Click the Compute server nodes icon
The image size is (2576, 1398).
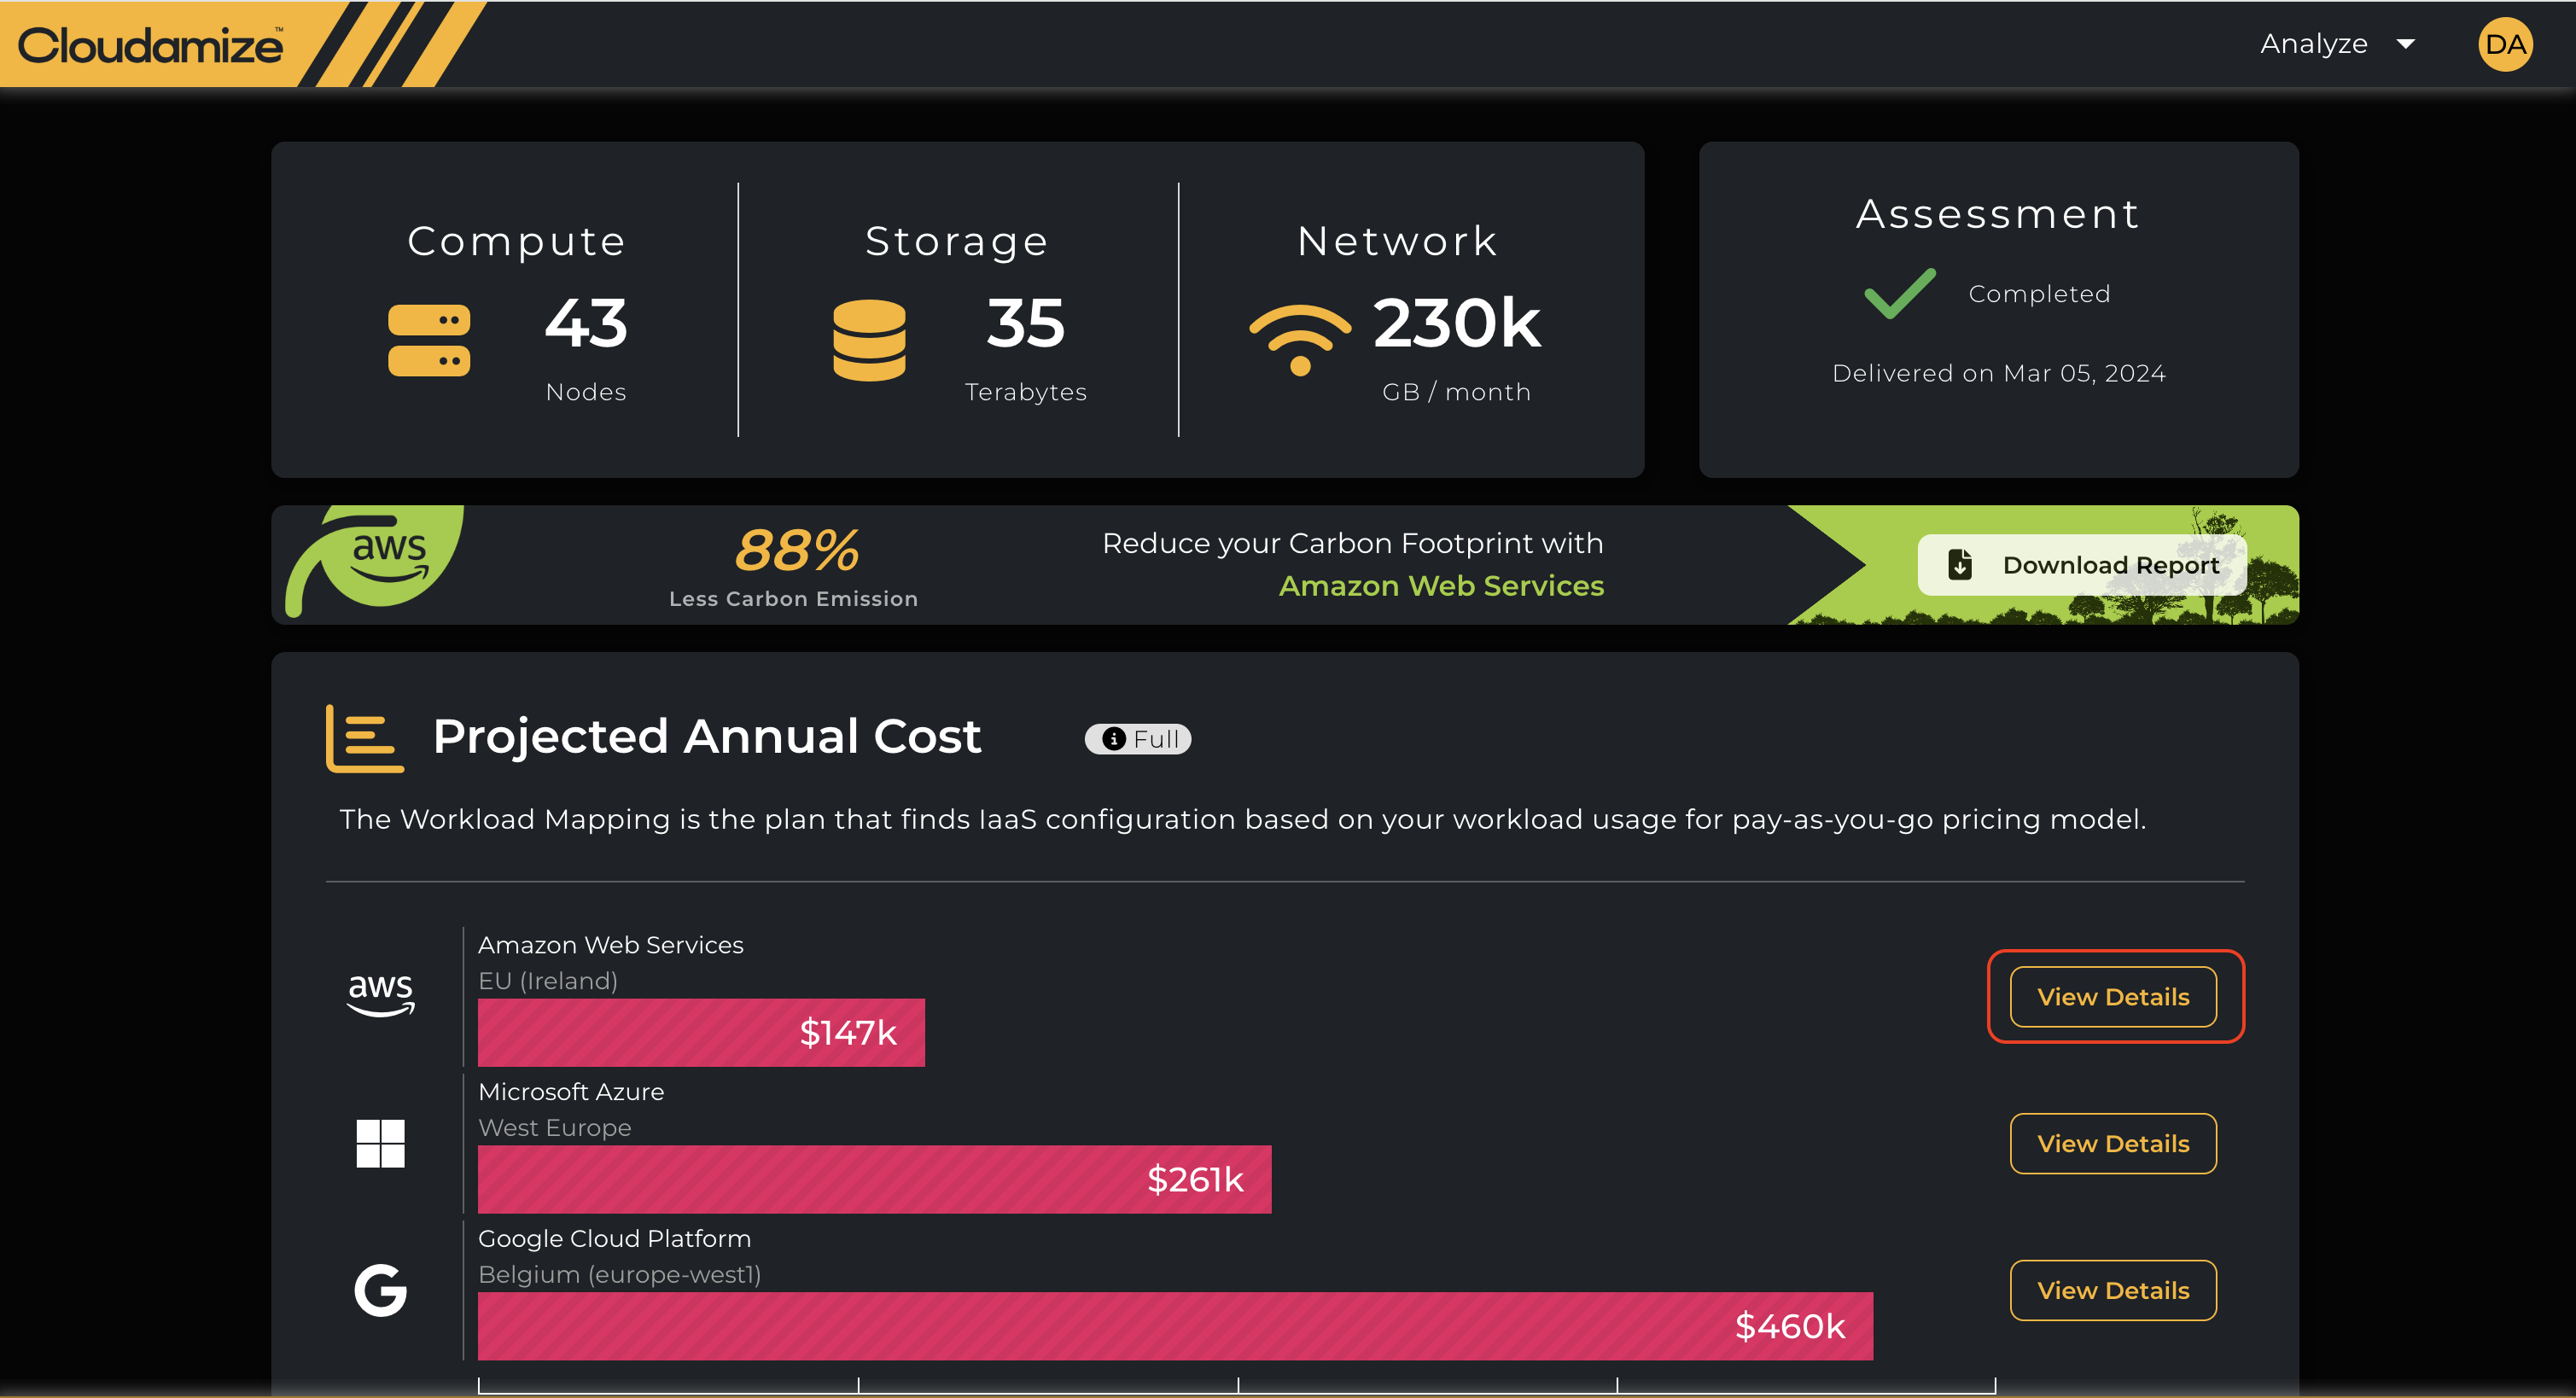[x=429, y=340]
